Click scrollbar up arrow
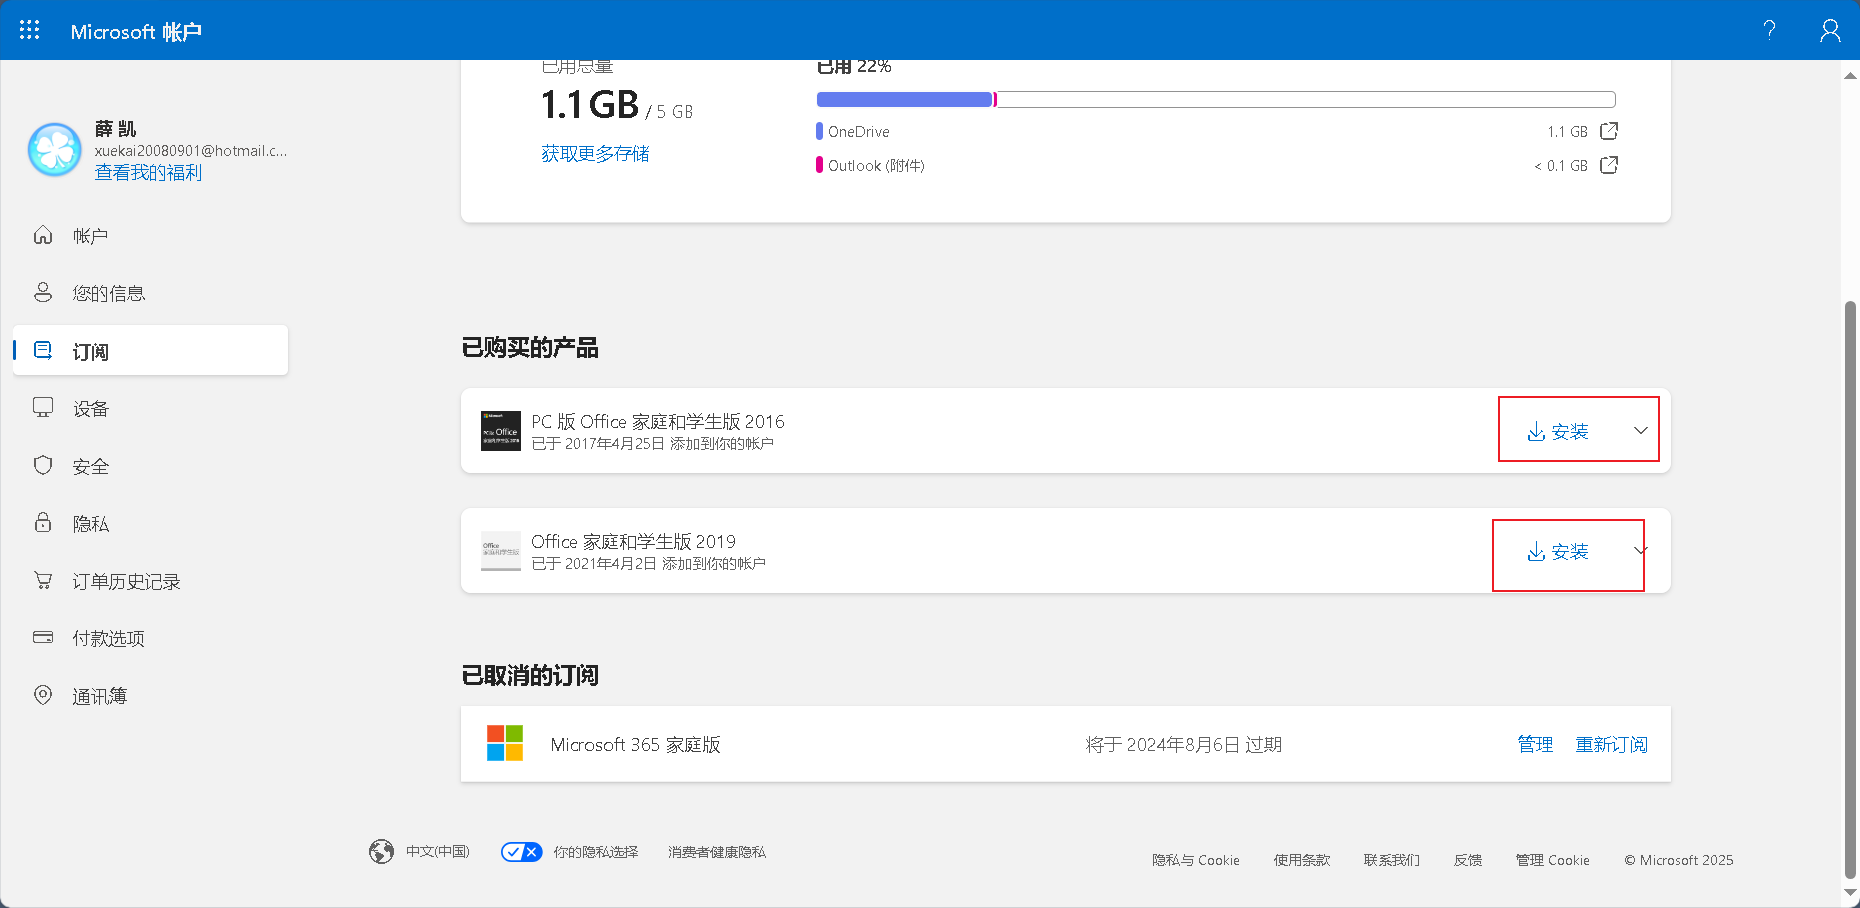 [1850, 74]
